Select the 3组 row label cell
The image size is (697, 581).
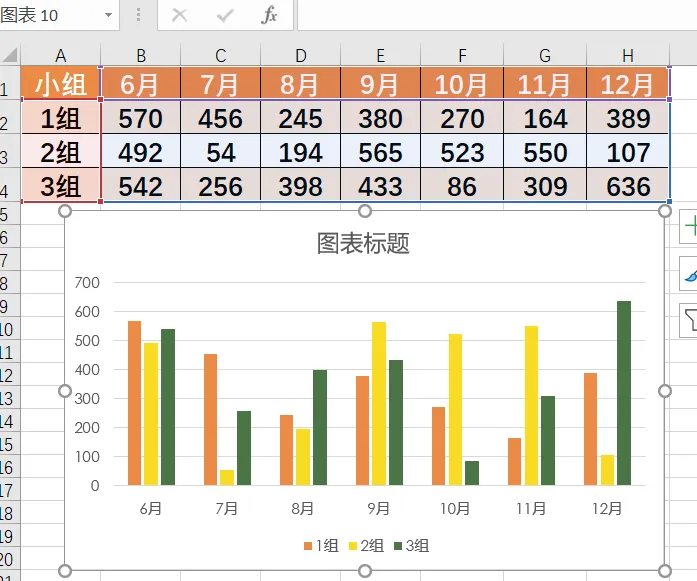(60, 185)
